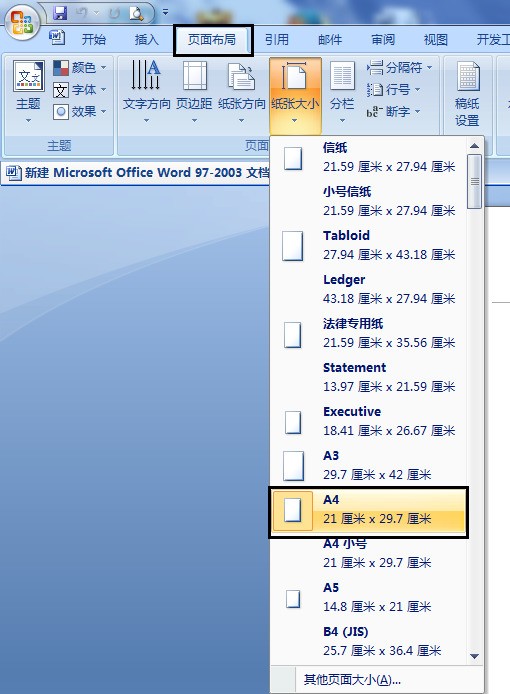Click the paper list scroll up arrow

(x=475, y=146)
